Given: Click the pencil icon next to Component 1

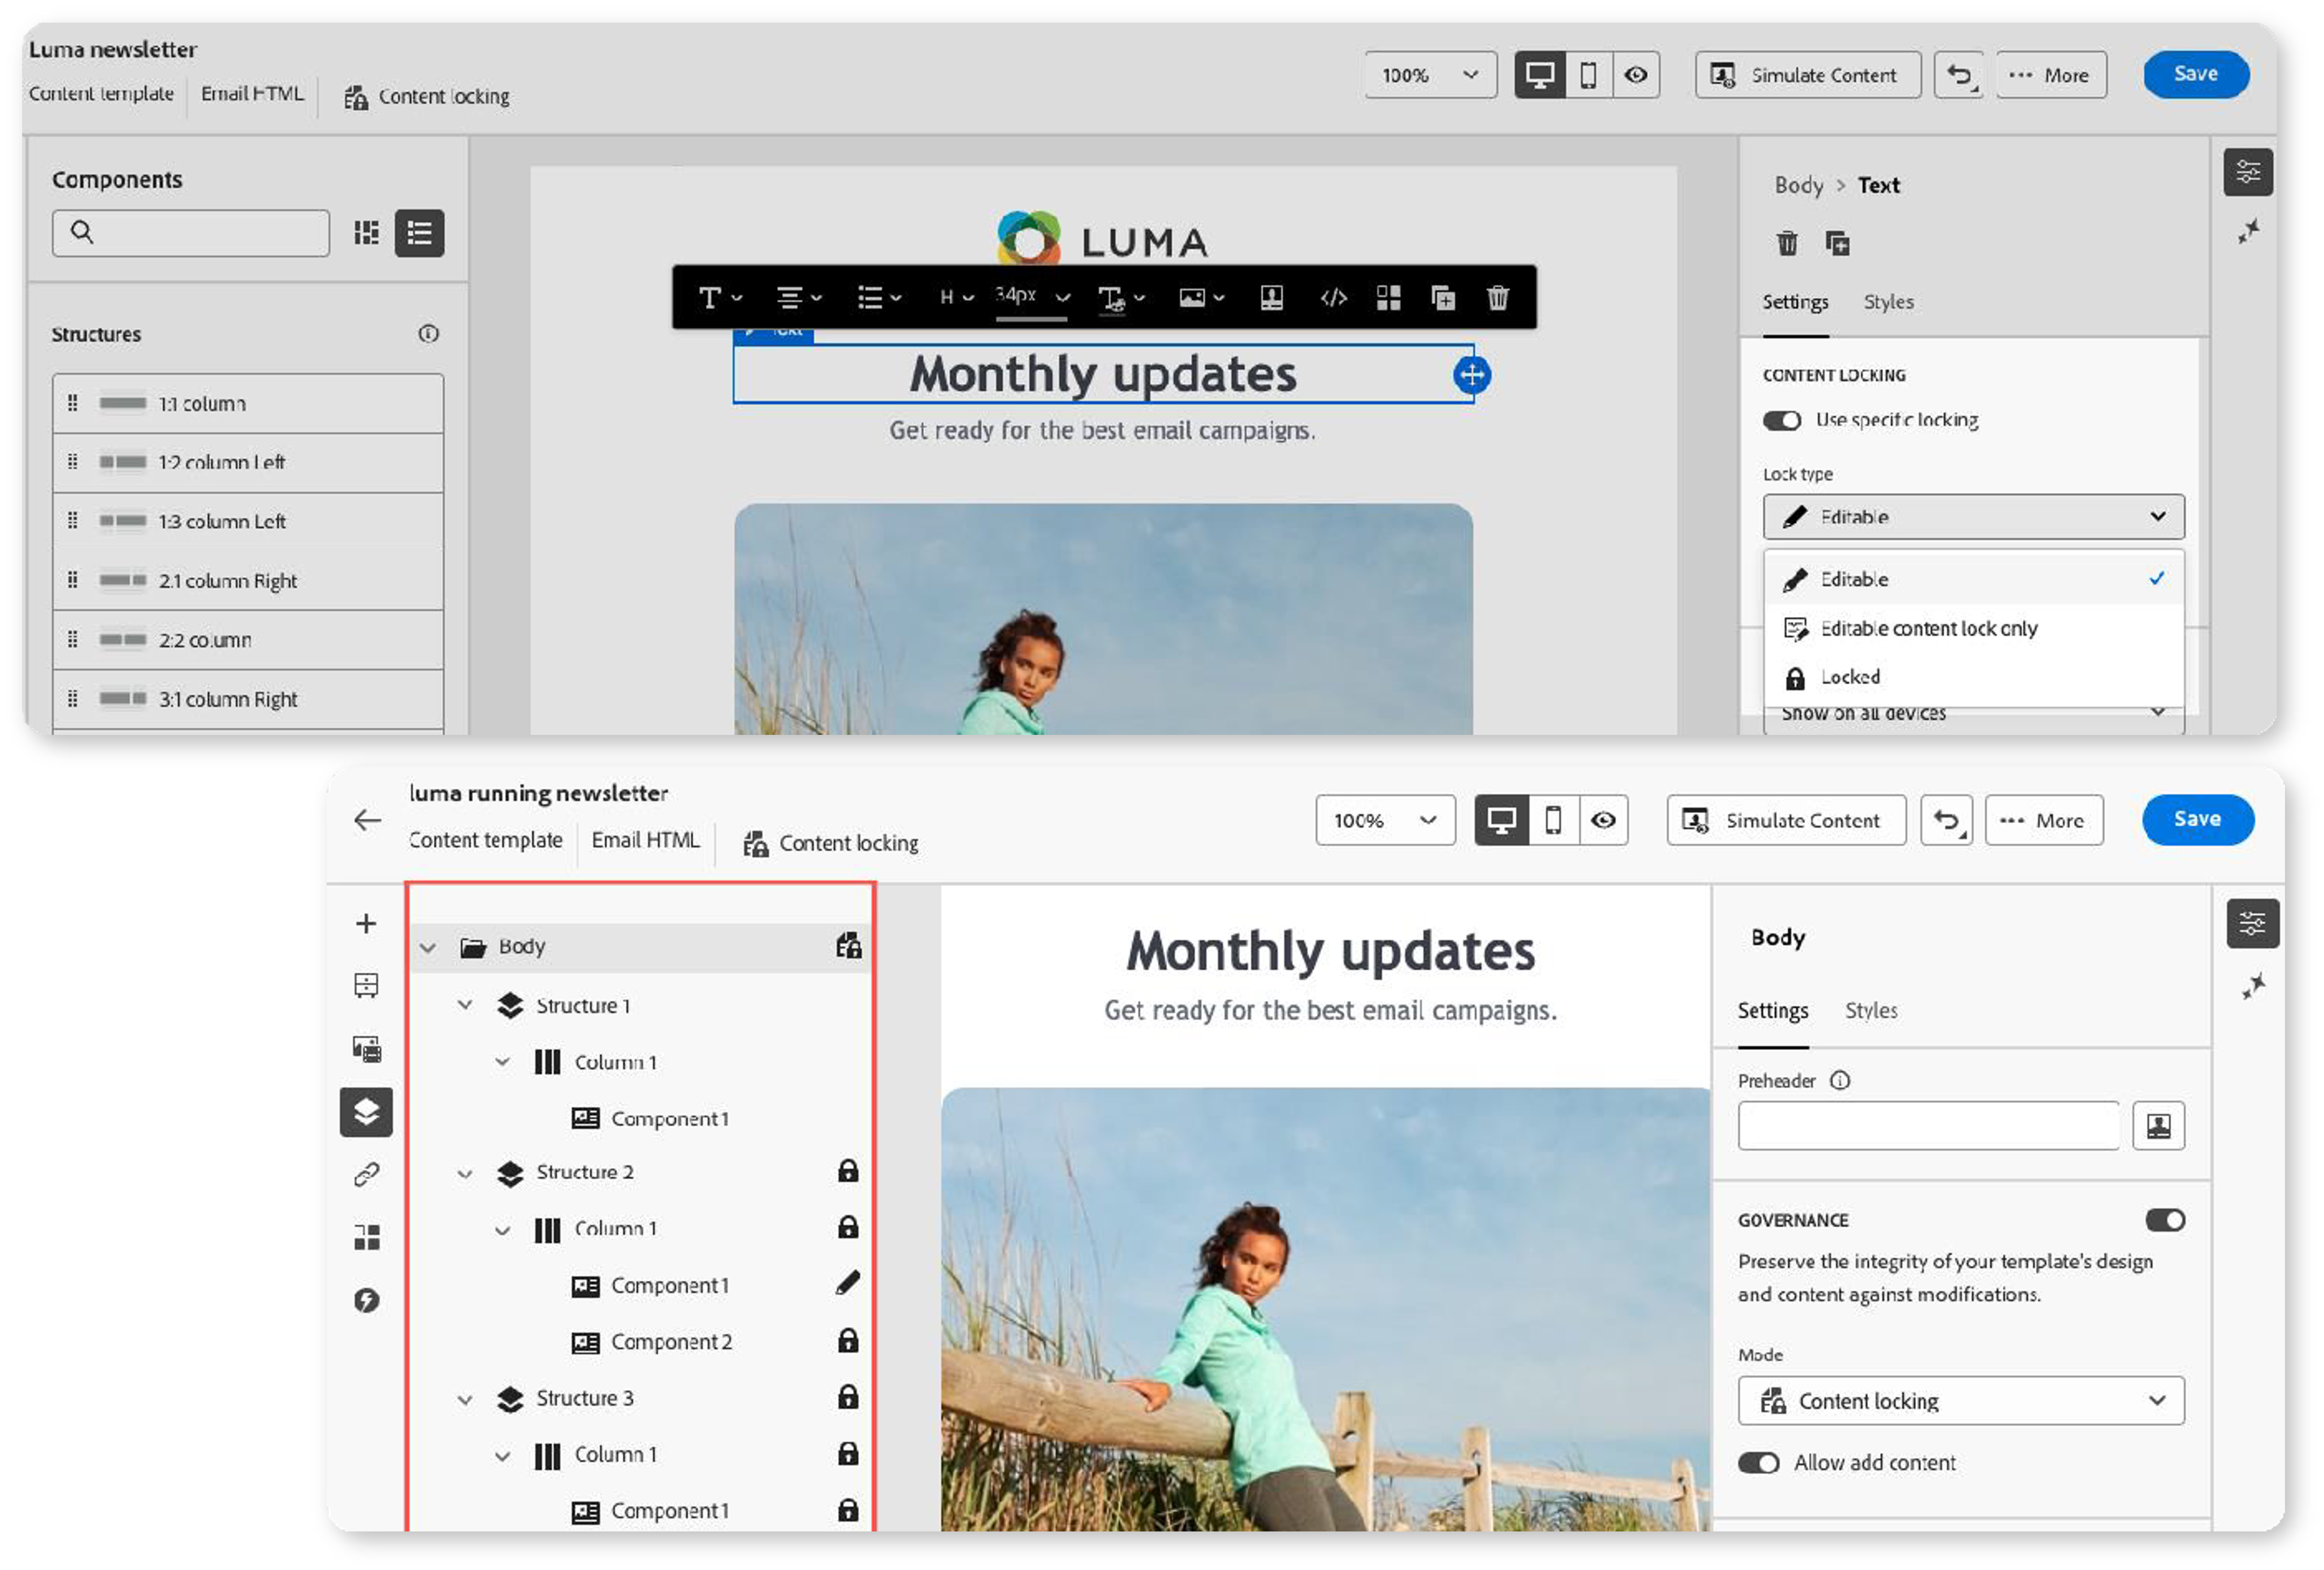Looking at the screenshot, I should click(847, 1283).
